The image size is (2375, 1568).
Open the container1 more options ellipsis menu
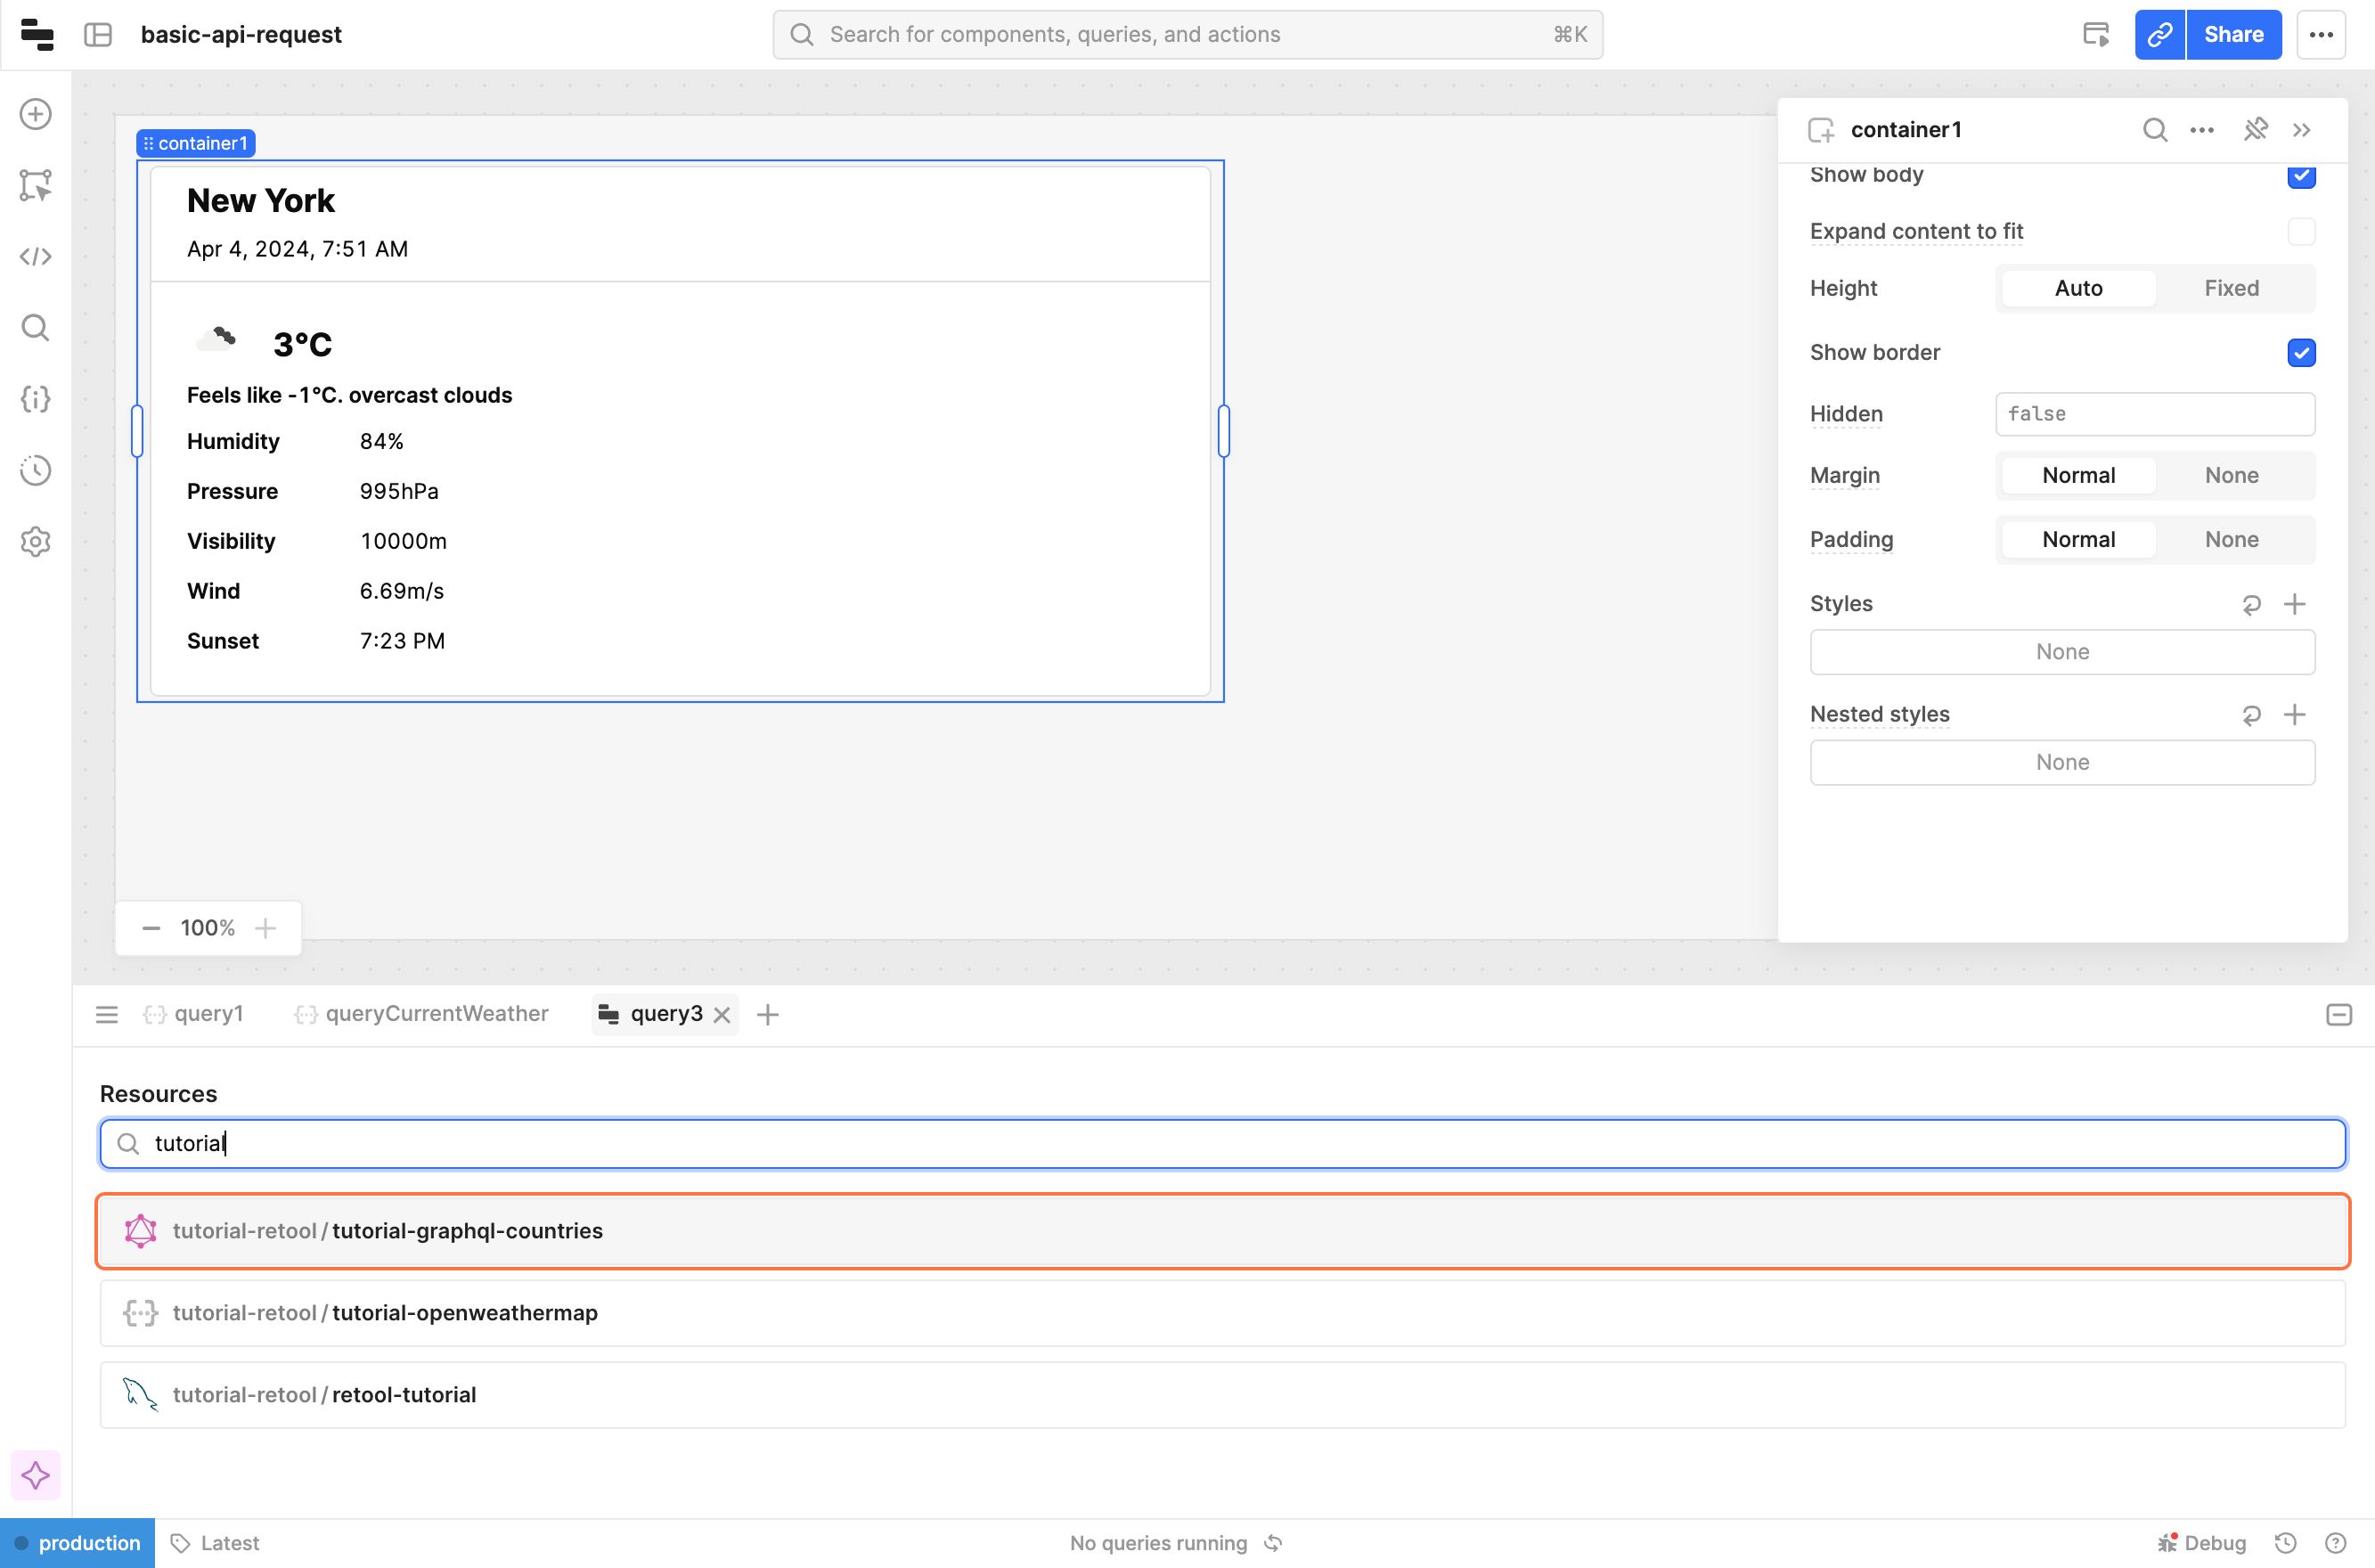(2202, 130)
